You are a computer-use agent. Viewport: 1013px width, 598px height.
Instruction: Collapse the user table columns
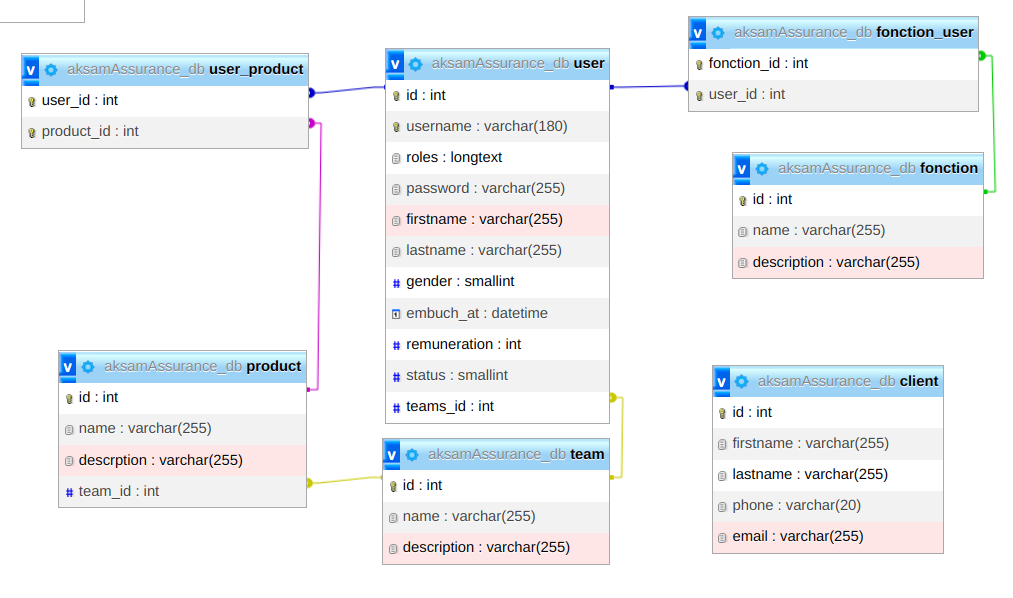395,64
